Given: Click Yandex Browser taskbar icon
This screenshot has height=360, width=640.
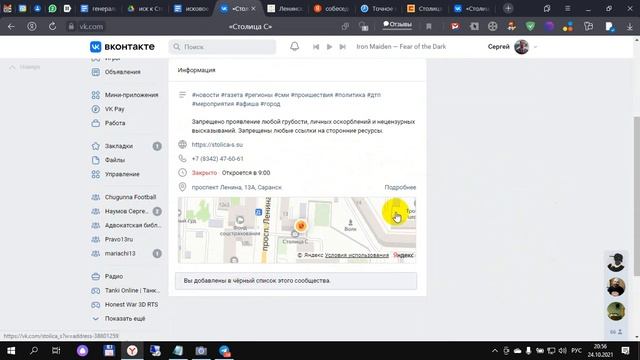Looking at the screenshot, I should 132,351.
